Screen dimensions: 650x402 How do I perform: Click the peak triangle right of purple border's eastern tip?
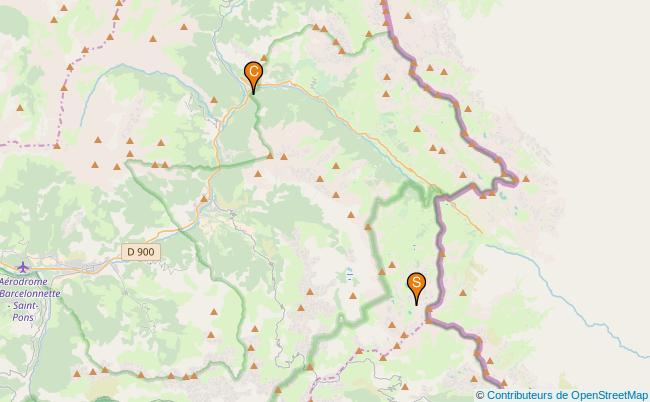(x=526, y=179)
